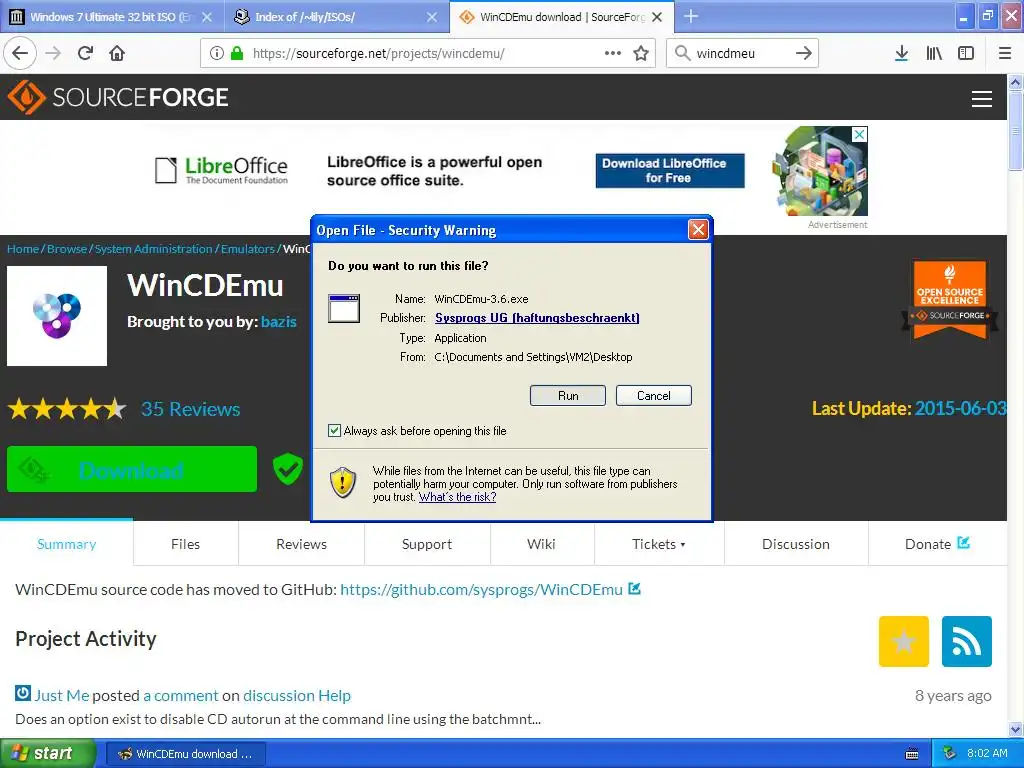
Task: Submit search with the arrow in search box
Action: coord(804,53)
